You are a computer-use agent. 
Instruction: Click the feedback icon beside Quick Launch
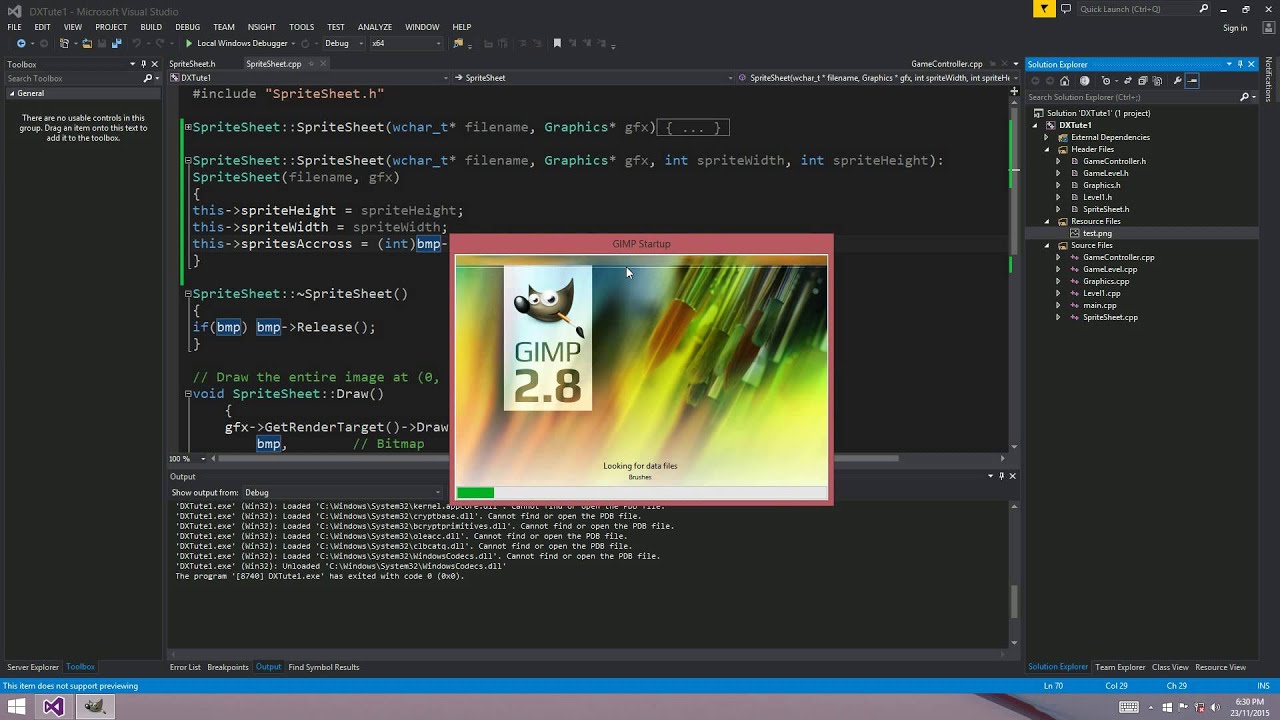1066,9
